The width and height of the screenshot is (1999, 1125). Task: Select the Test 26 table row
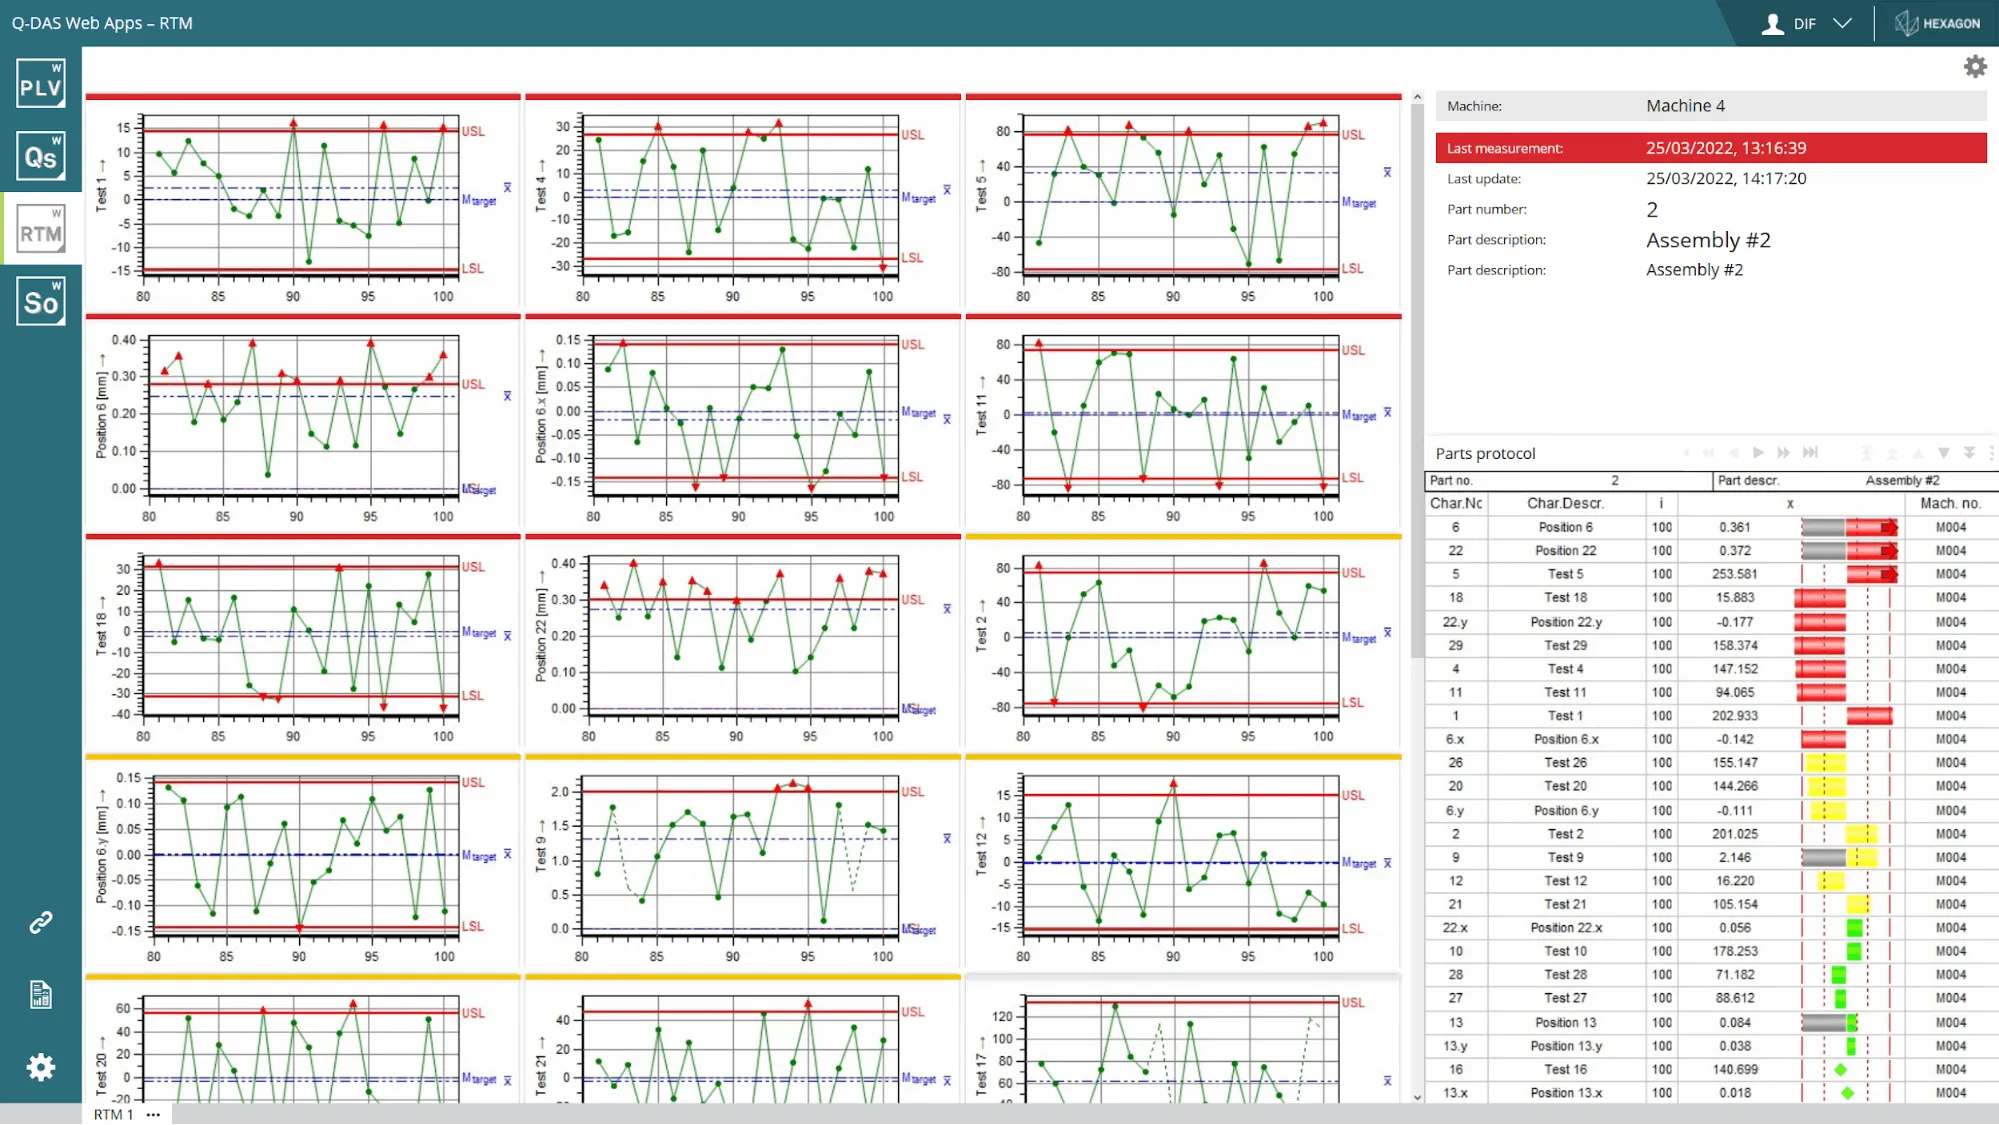point(1711,763)
